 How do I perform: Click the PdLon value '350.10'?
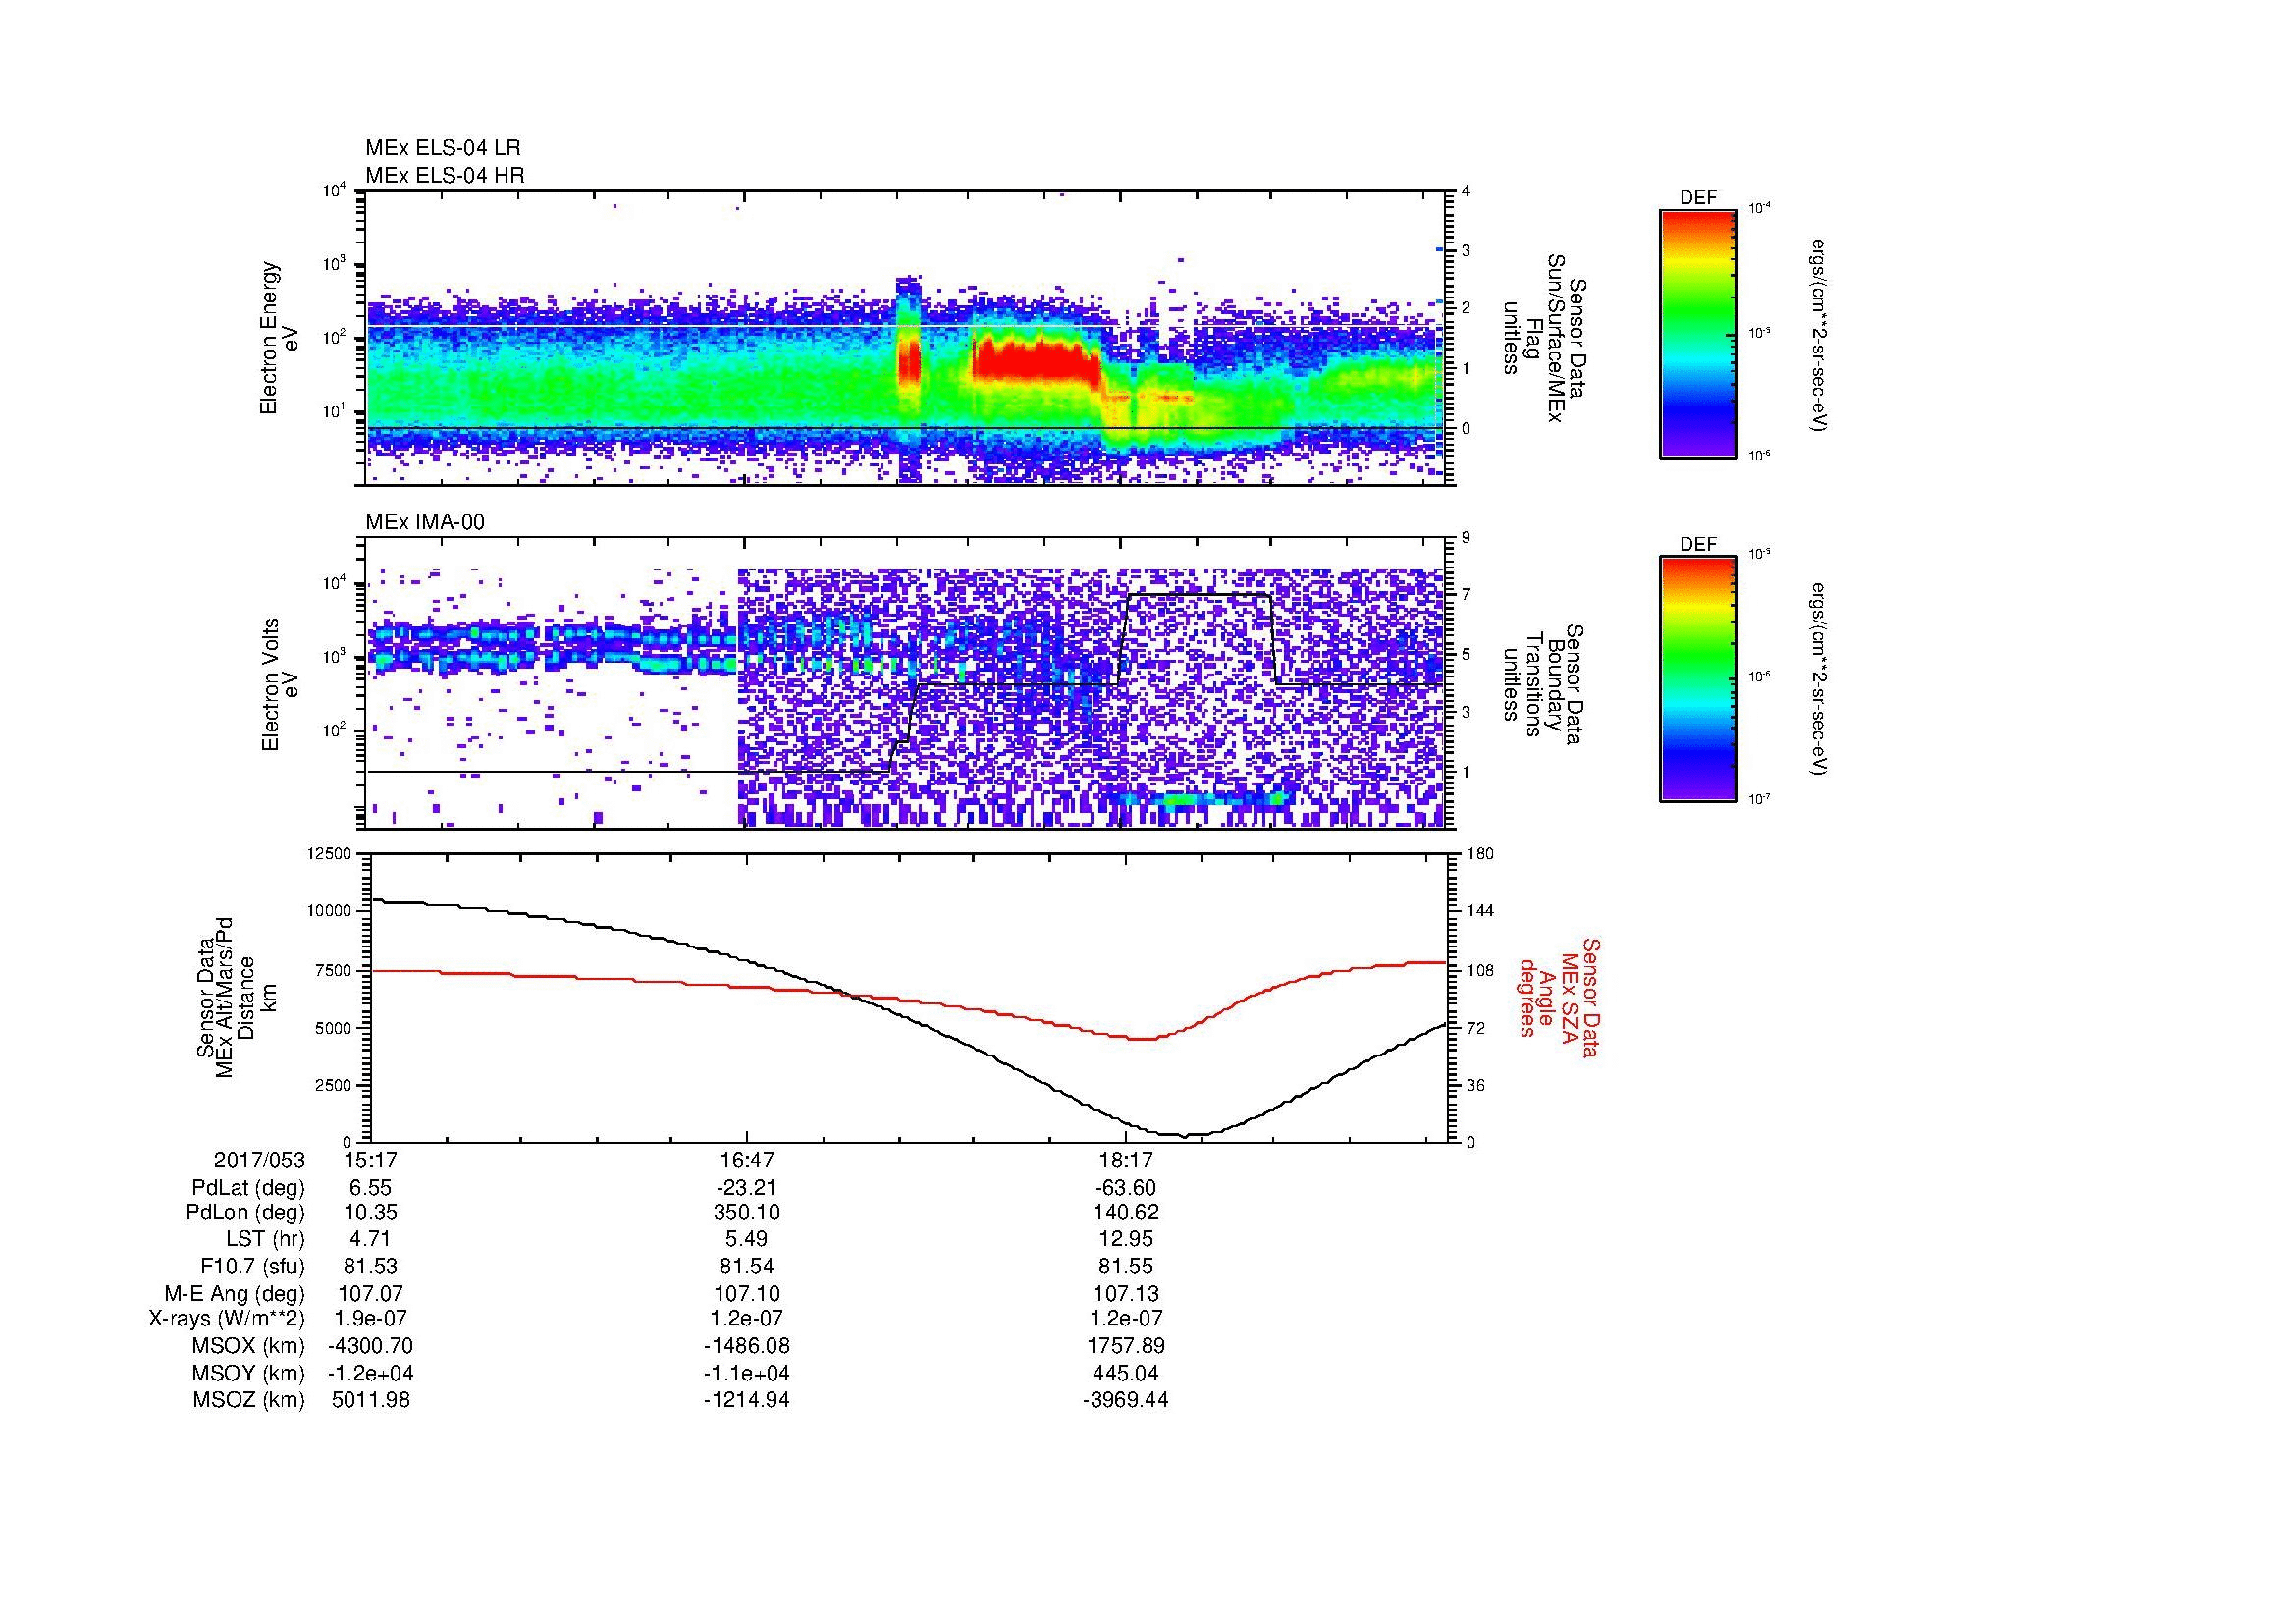pos(747,1213)
